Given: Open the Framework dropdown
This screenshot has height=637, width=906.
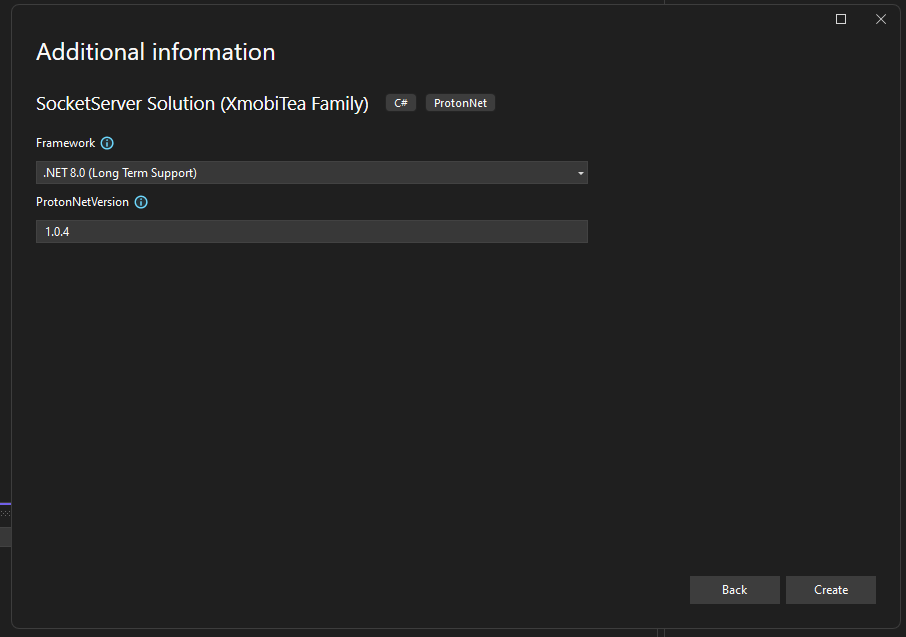Looking at the screenshot, I should click(x=311, y=173).
